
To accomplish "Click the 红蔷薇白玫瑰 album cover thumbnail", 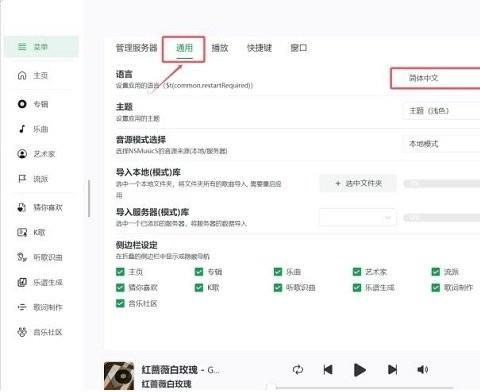I will [x=119, y=376].
